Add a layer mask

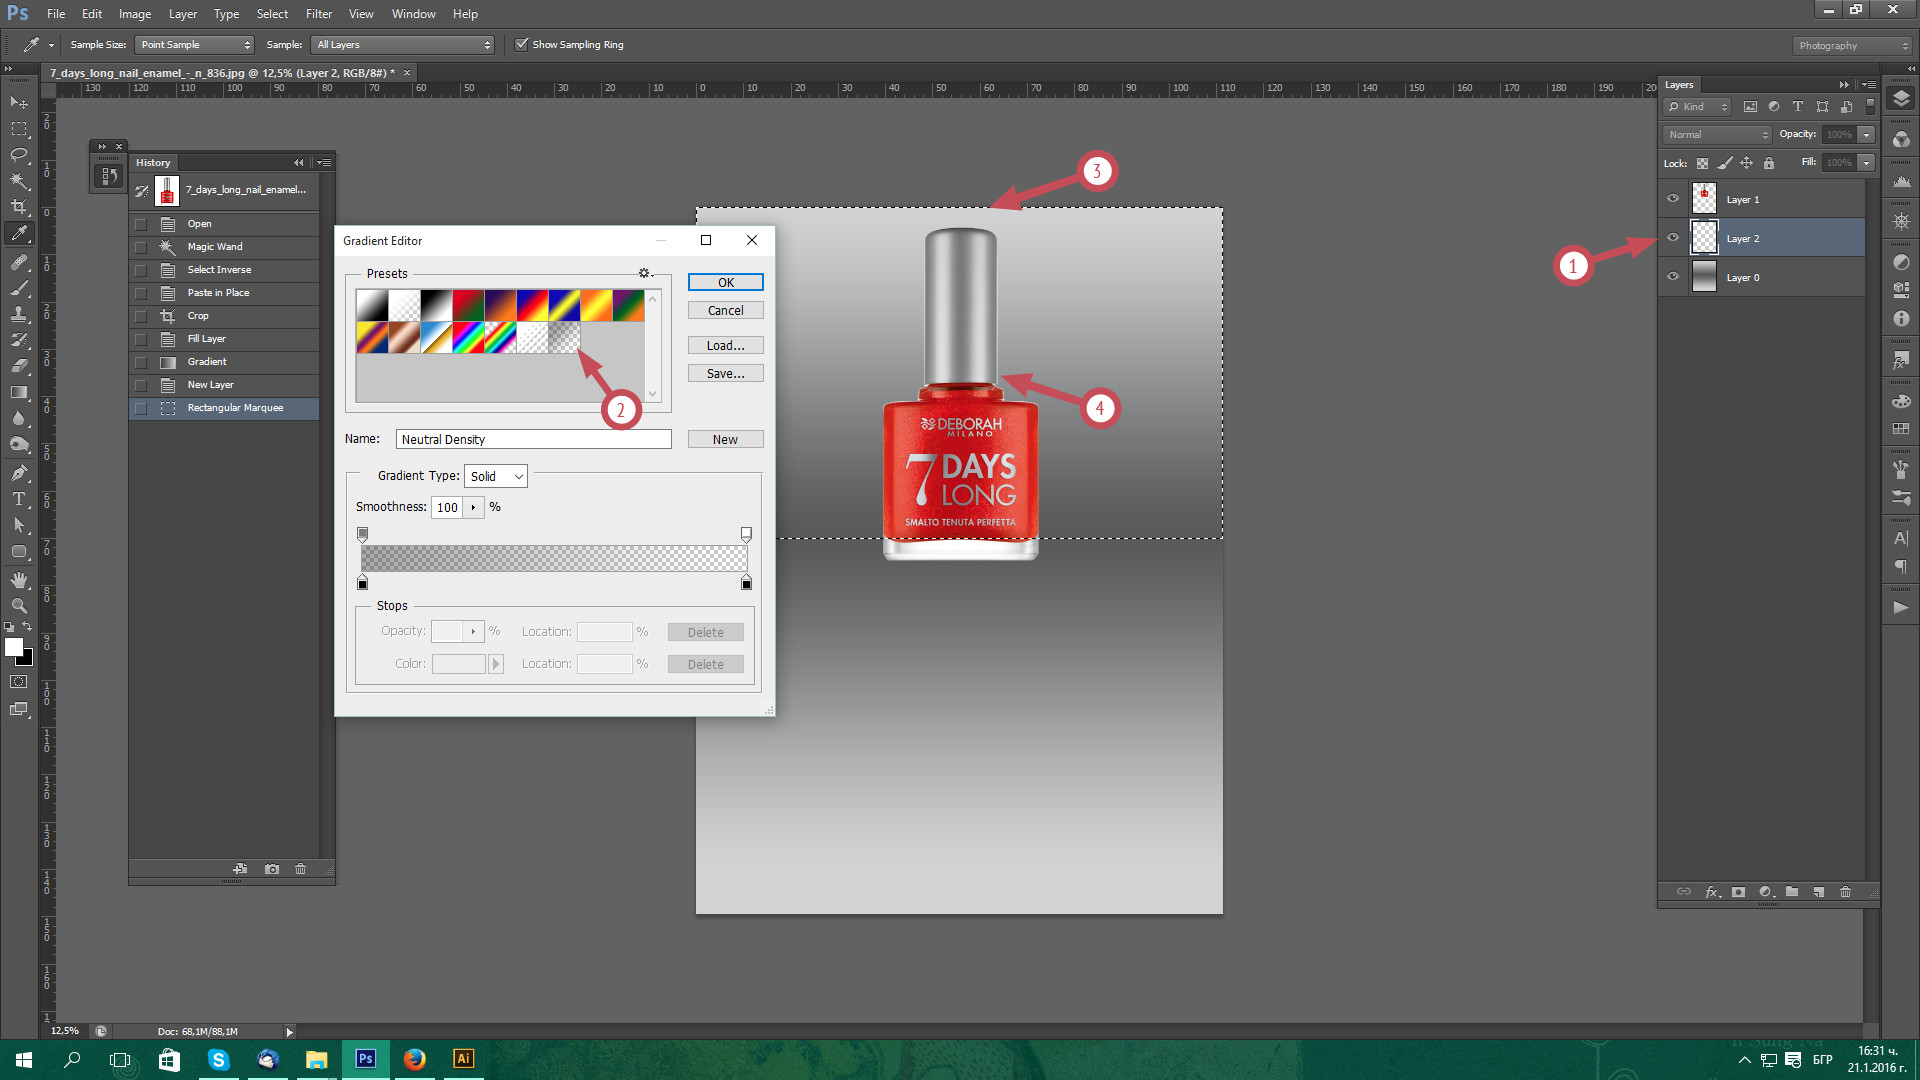[x=1739, y=892]
